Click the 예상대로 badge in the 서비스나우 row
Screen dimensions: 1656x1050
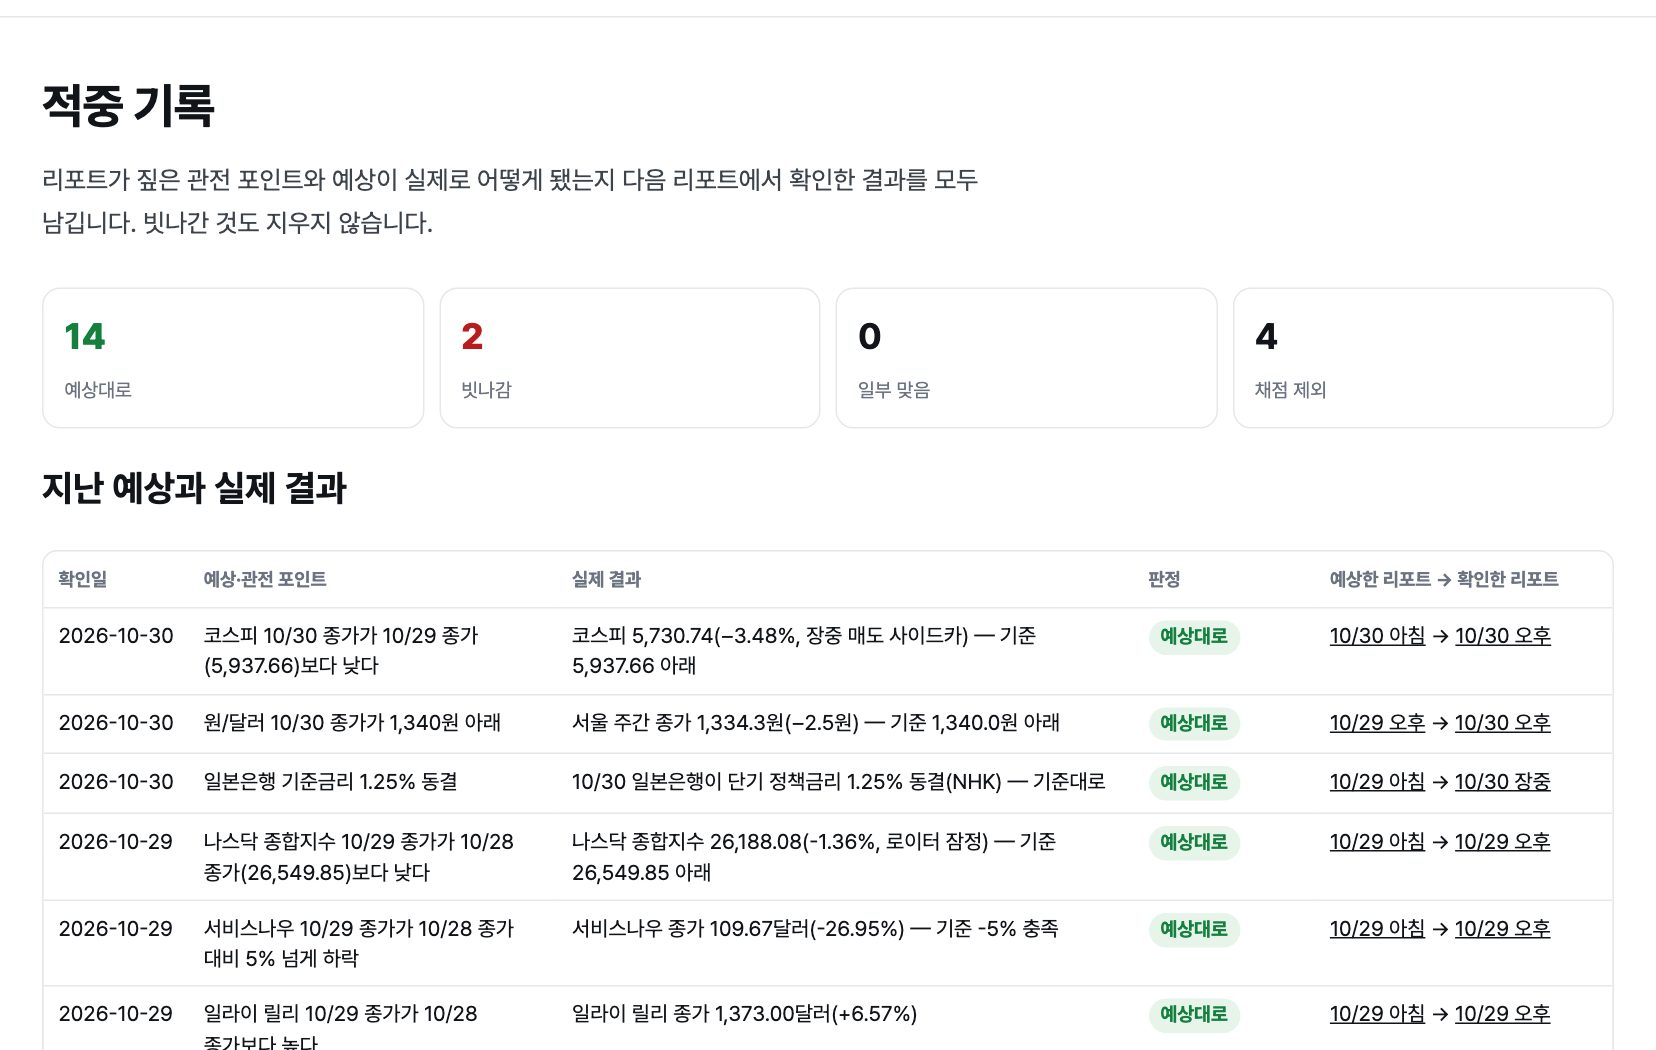pos(1194,930)
